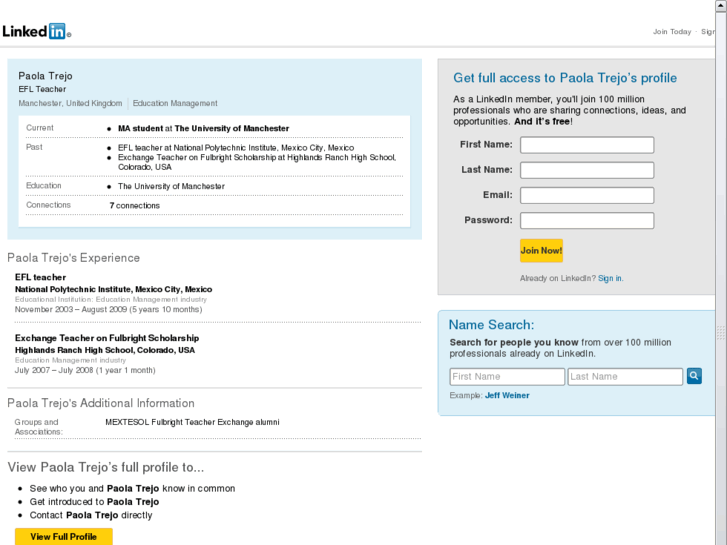Viewport: 727px width, 545px height.
Task: Click the Name Search Last Name box
Action: coord(625,377)
